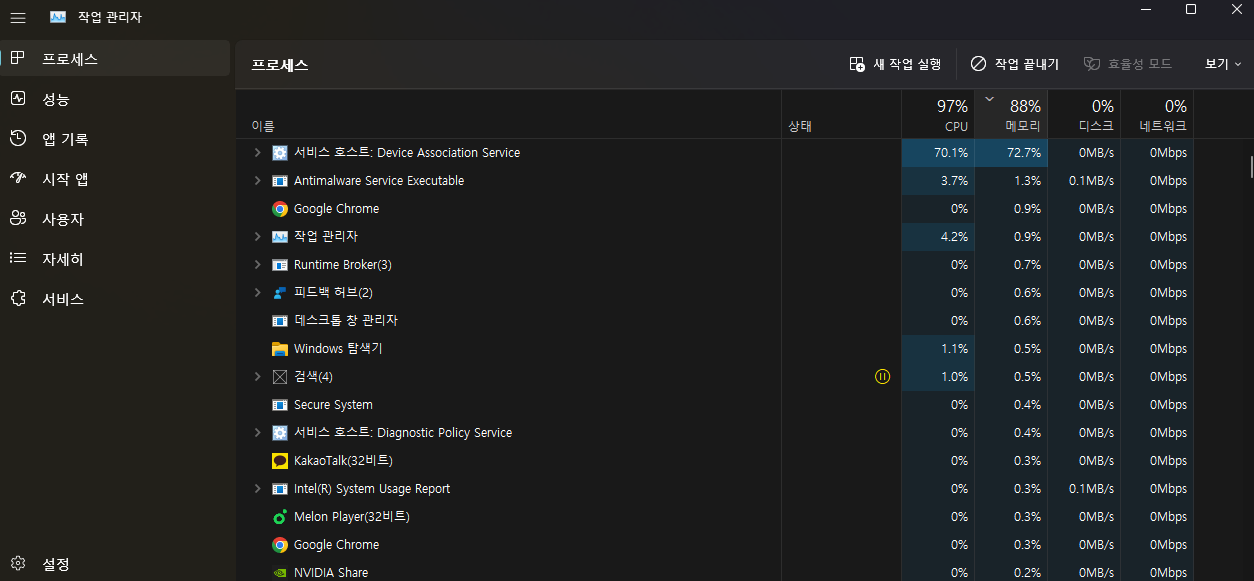Click the 효율성 모드 leaf icon

(x=1092, y=64)
